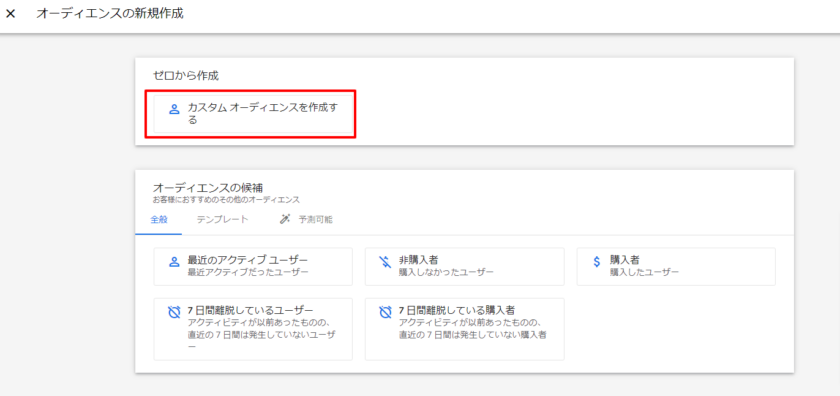Click the crossed-out dollar icon for 非購入者
Screen dimensions: 840x396
[385, 262]
